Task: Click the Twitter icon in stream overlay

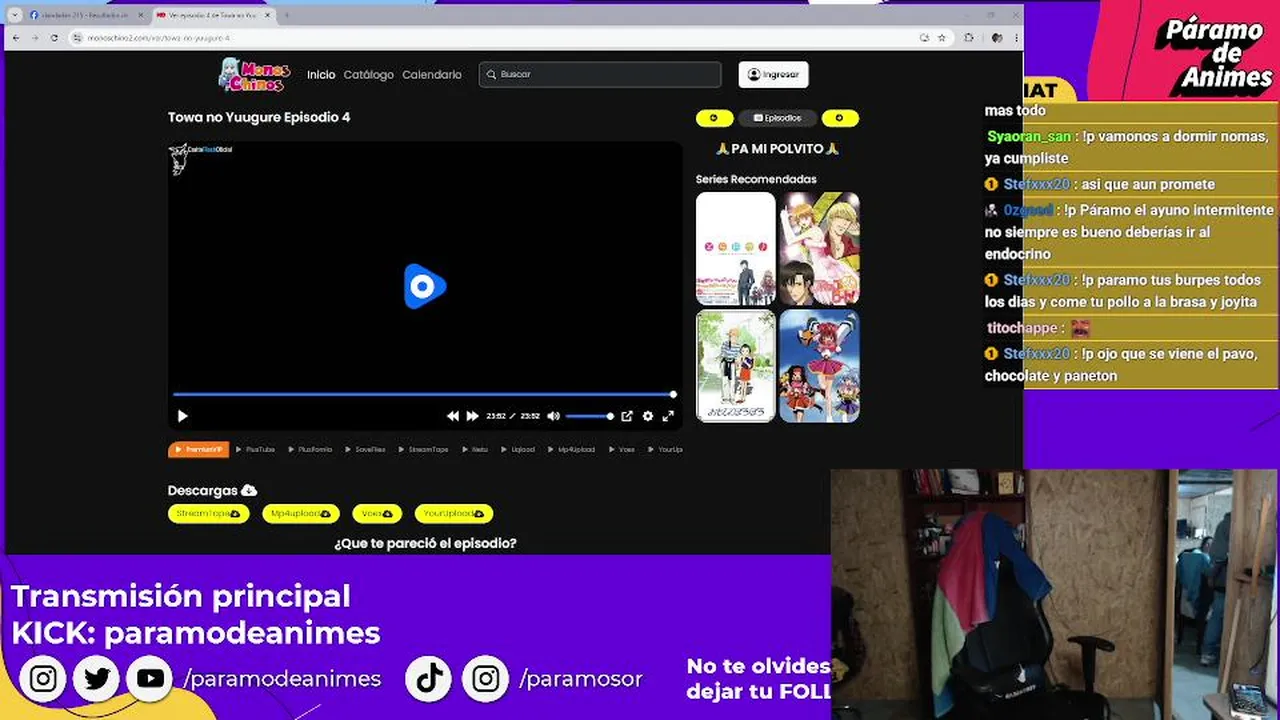Action: tap(97, 679)
